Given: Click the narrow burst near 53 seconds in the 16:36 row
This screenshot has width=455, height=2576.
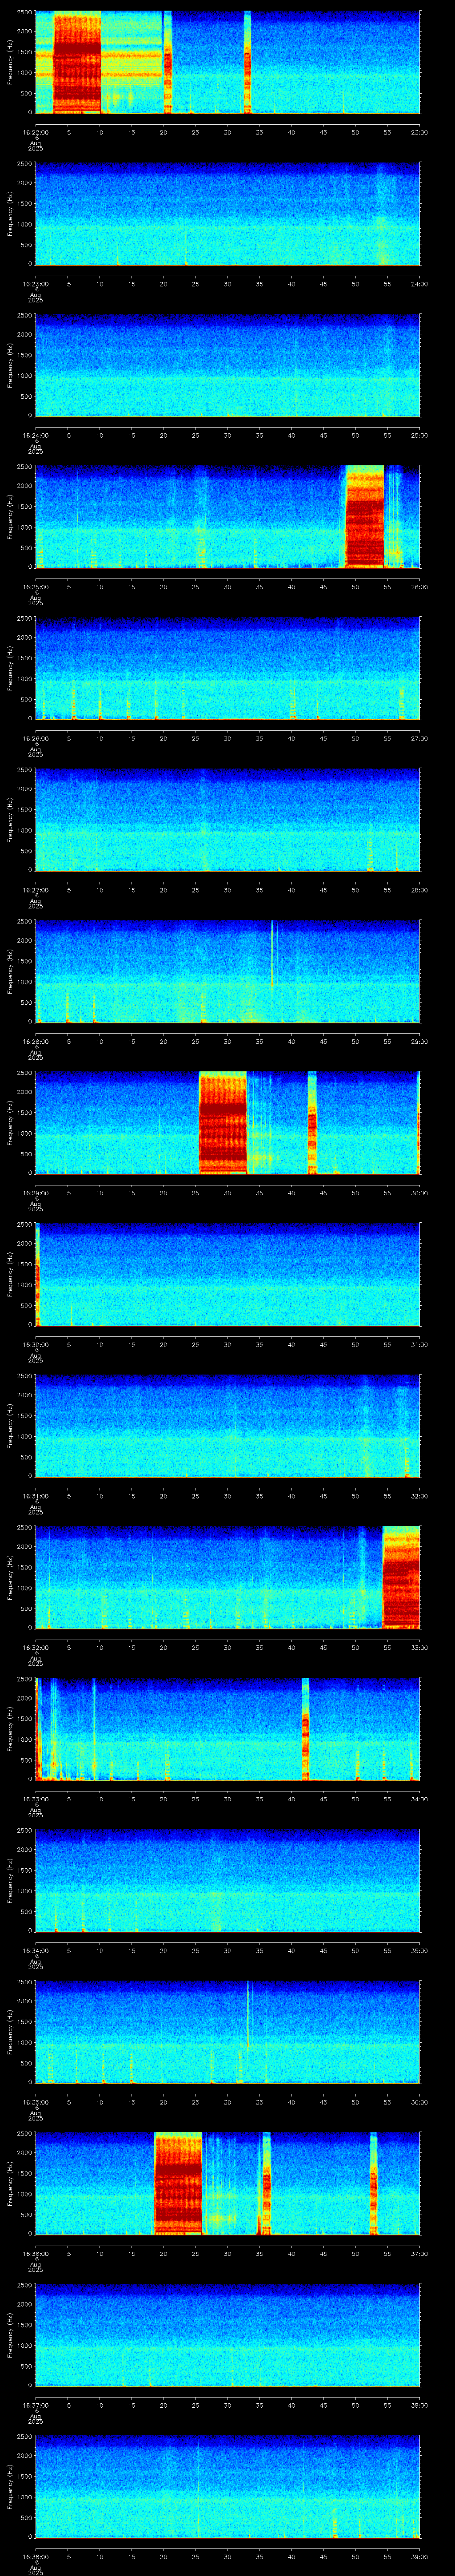Looking at the screenshot, I should click(x=373, y=2183).
